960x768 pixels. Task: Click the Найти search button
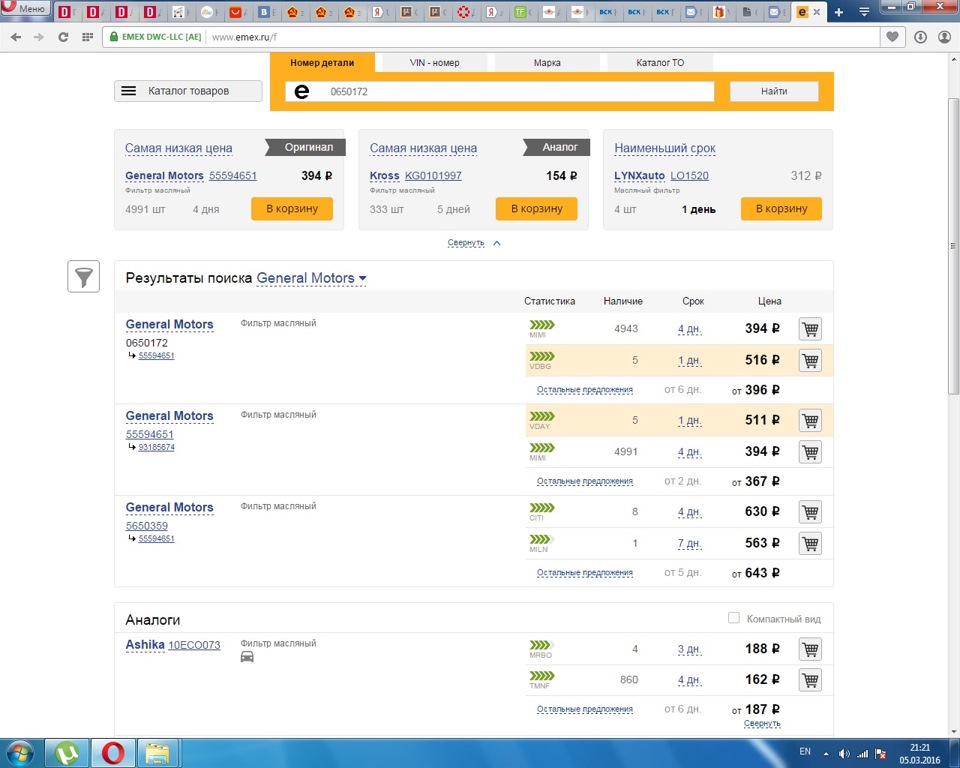pos(774,91)
